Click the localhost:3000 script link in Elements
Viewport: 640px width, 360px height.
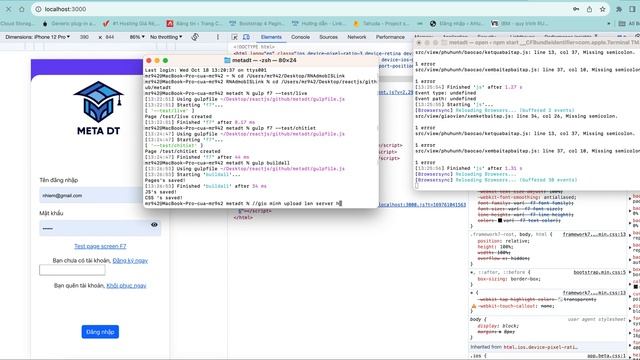click(422, 204)
